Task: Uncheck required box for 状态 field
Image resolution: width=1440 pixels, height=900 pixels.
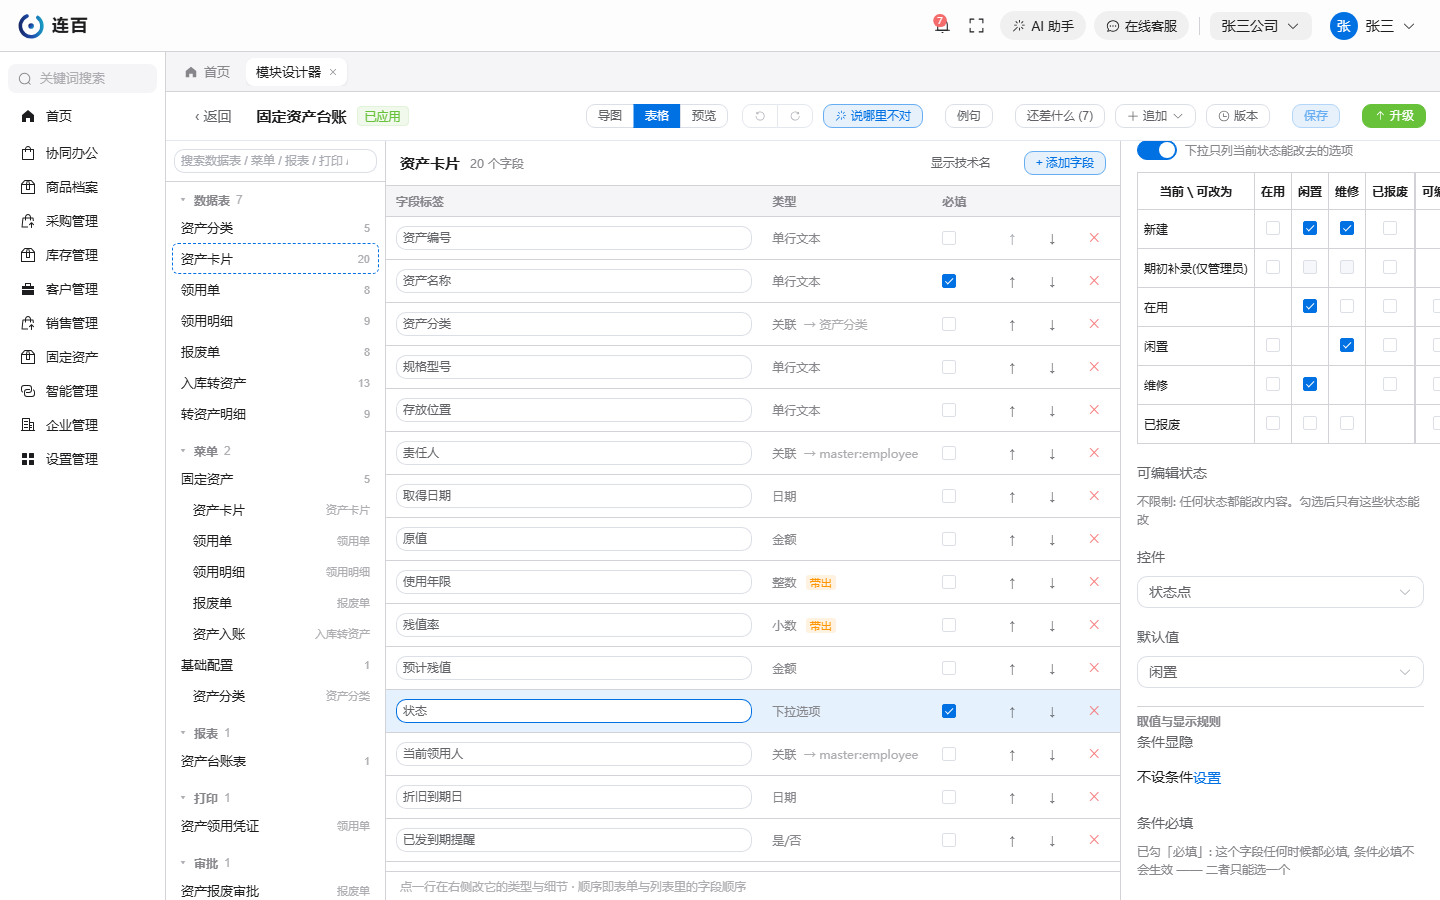Action: [x=949, y=711]
